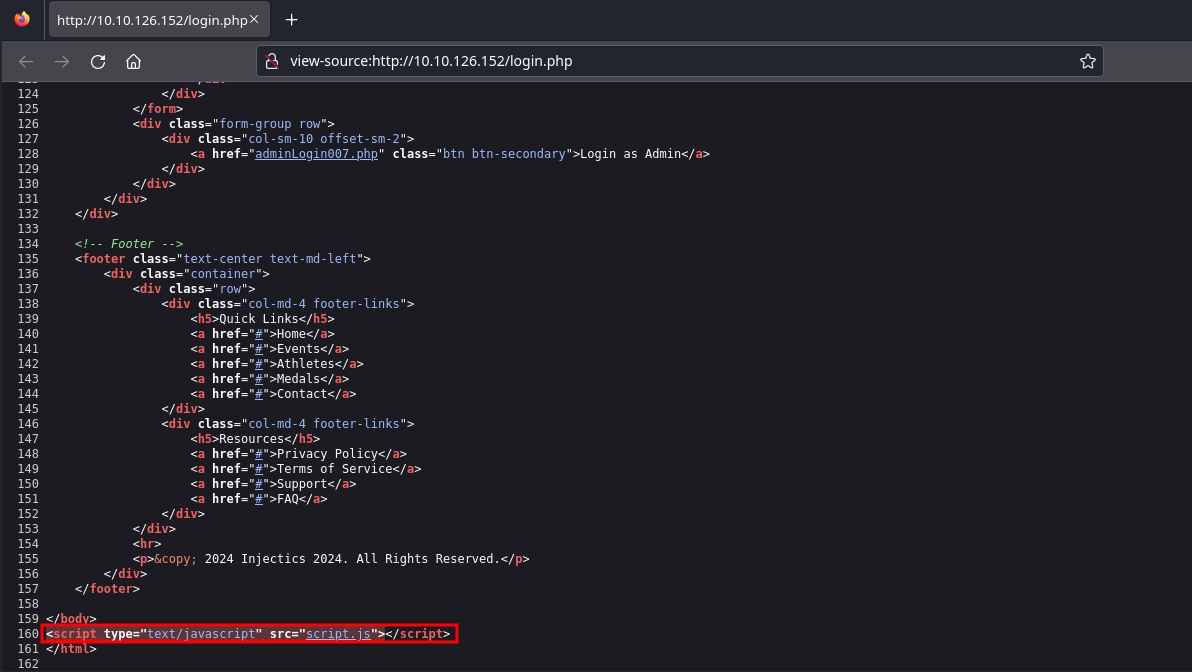Viewport: 1192px width, 672px height.
Task: Reload the current page
Action: tap(97, 61)
